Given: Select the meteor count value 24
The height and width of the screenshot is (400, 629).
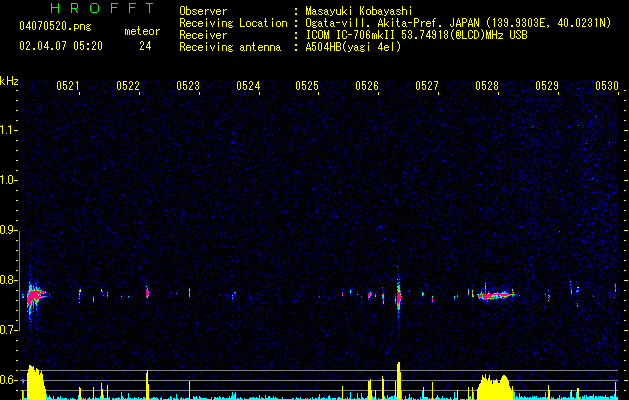Looking at the screenshot, I should click(145, 46).
